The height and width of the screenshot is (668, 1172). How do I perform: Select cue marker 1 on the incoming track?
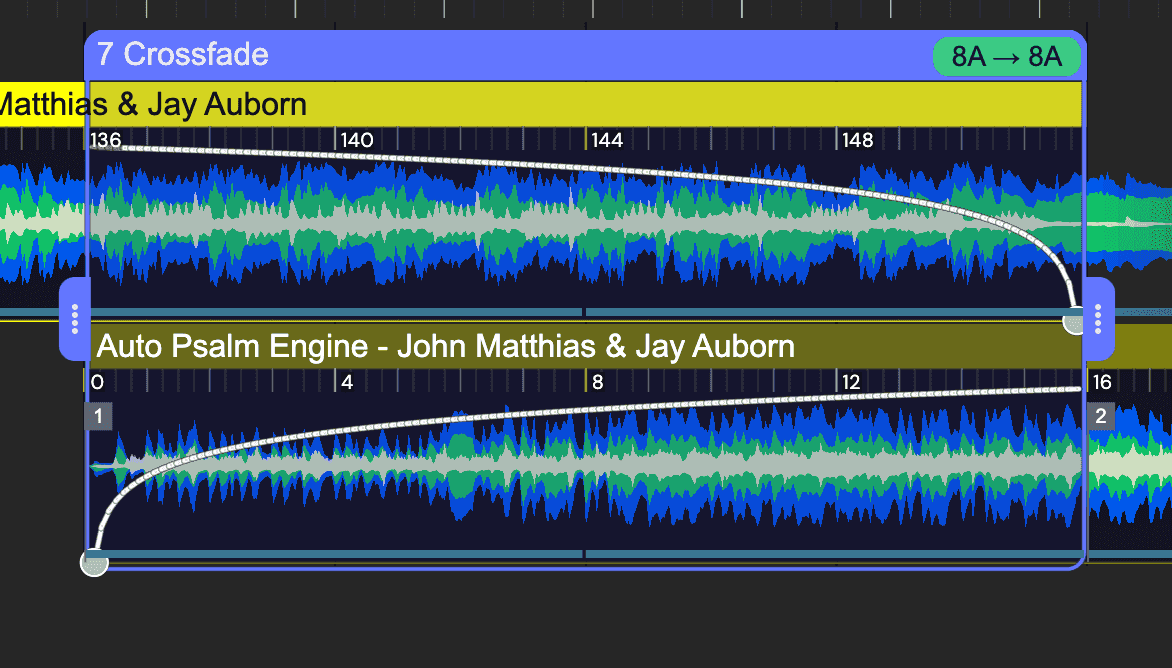click(98, 416)
